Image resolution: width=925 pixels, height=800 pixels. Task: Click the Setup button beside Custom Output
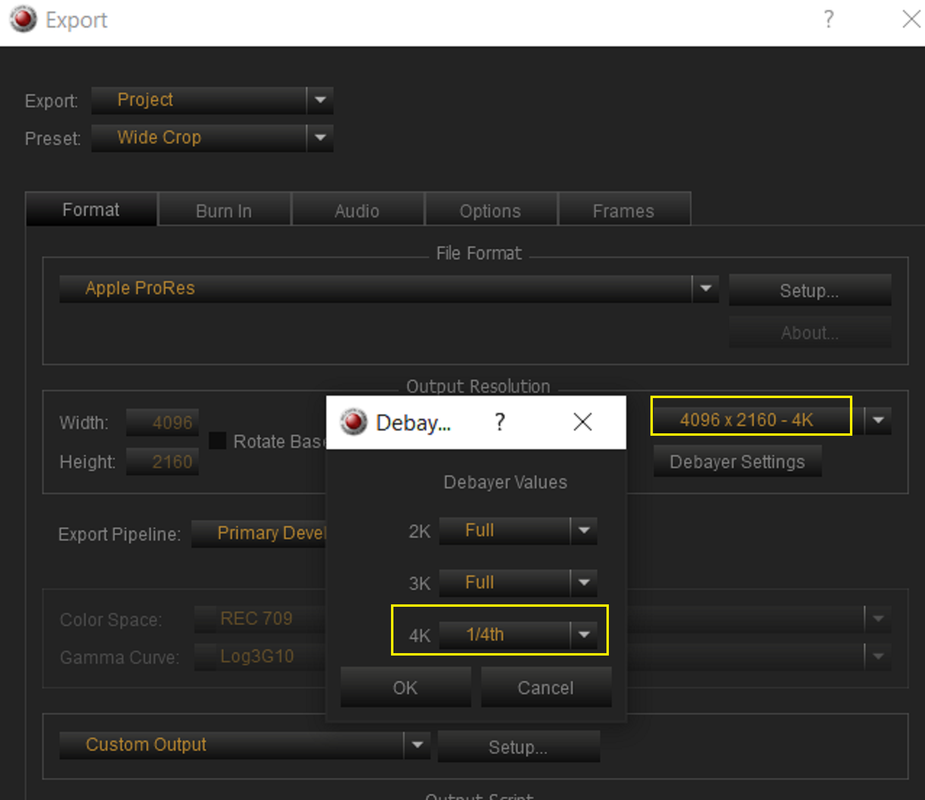(x=519, y=747)
